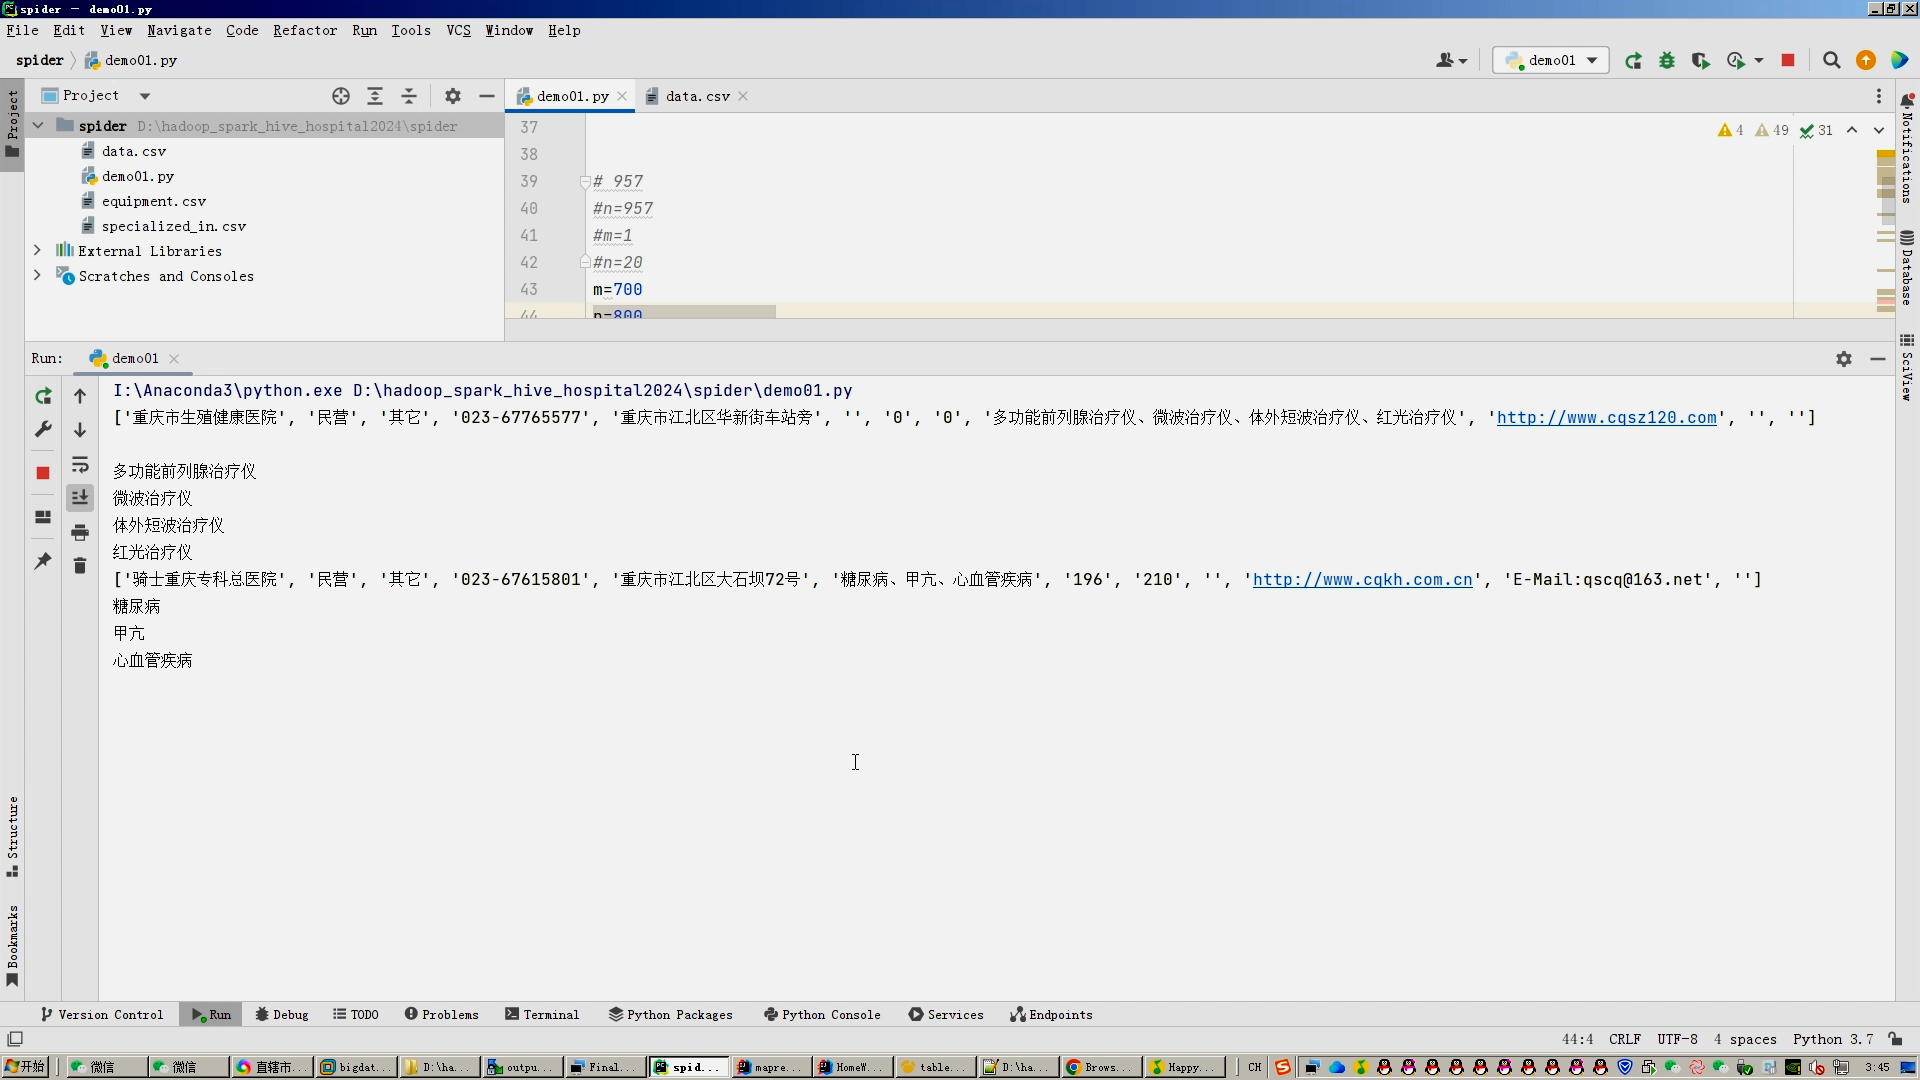Click the Search Everywhere magnifier icon

pos(1831,61)
